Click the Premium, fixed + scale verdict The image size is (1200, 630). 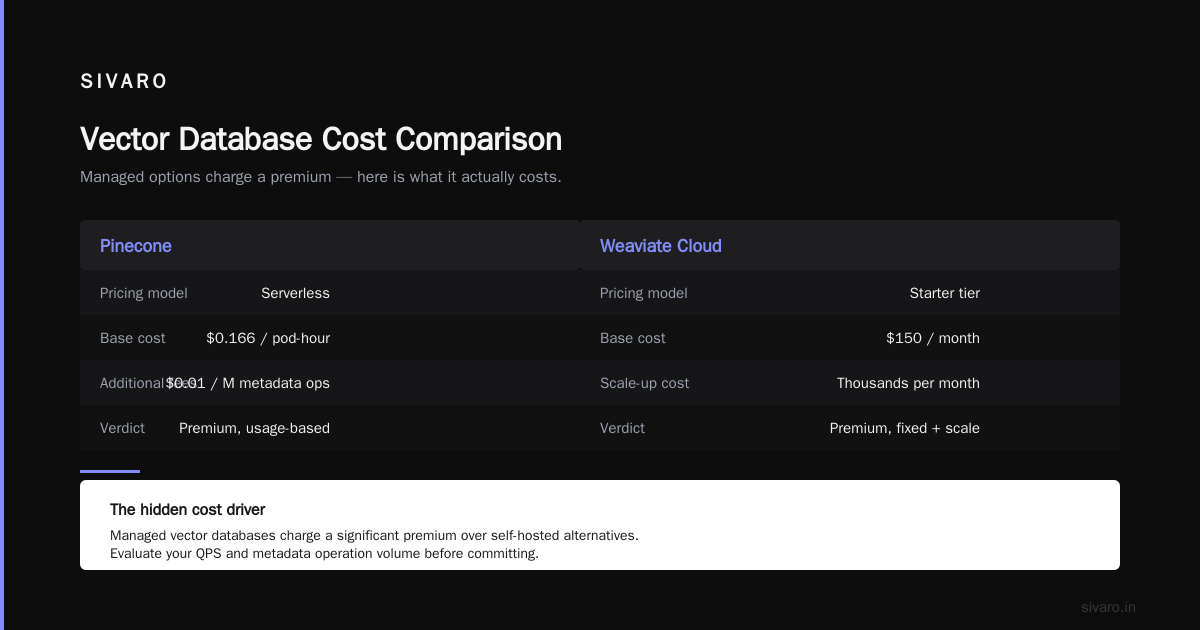coord(905,428)
